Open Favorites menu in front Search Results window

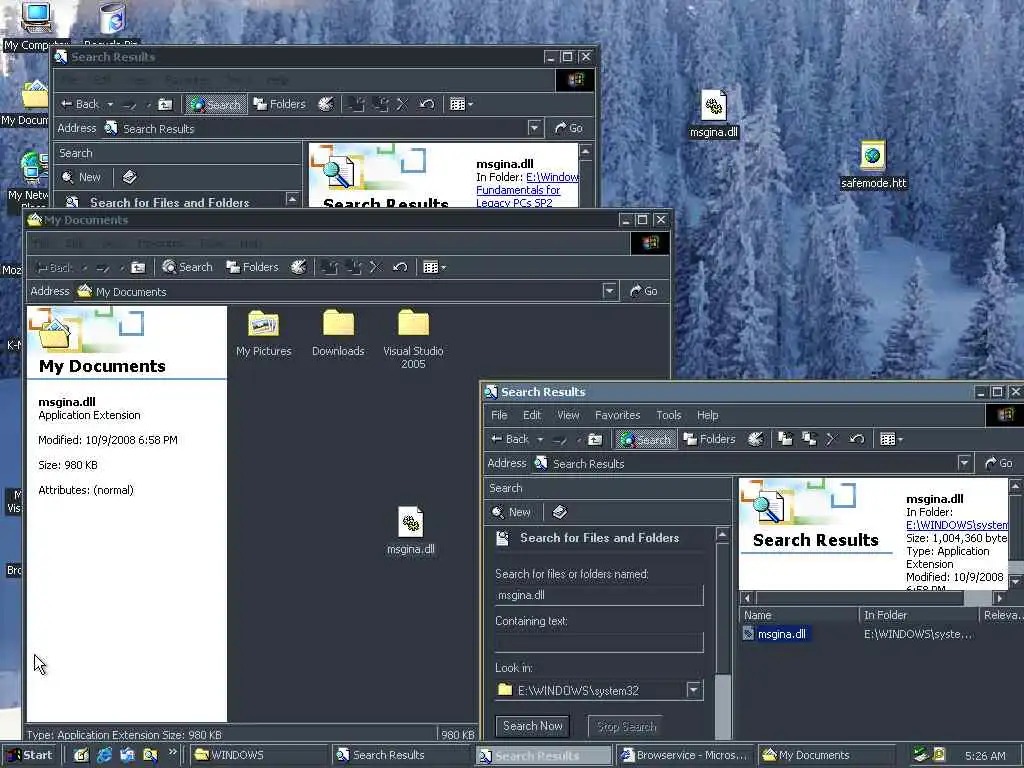[617, 415]
